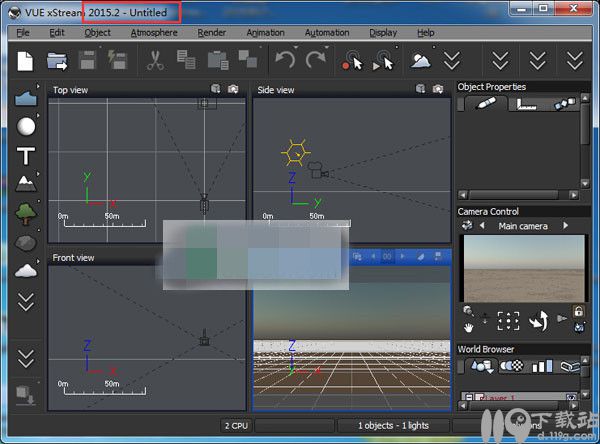
Task: Select the Objects tab in World Browser
Action: [x=481, y=366]
